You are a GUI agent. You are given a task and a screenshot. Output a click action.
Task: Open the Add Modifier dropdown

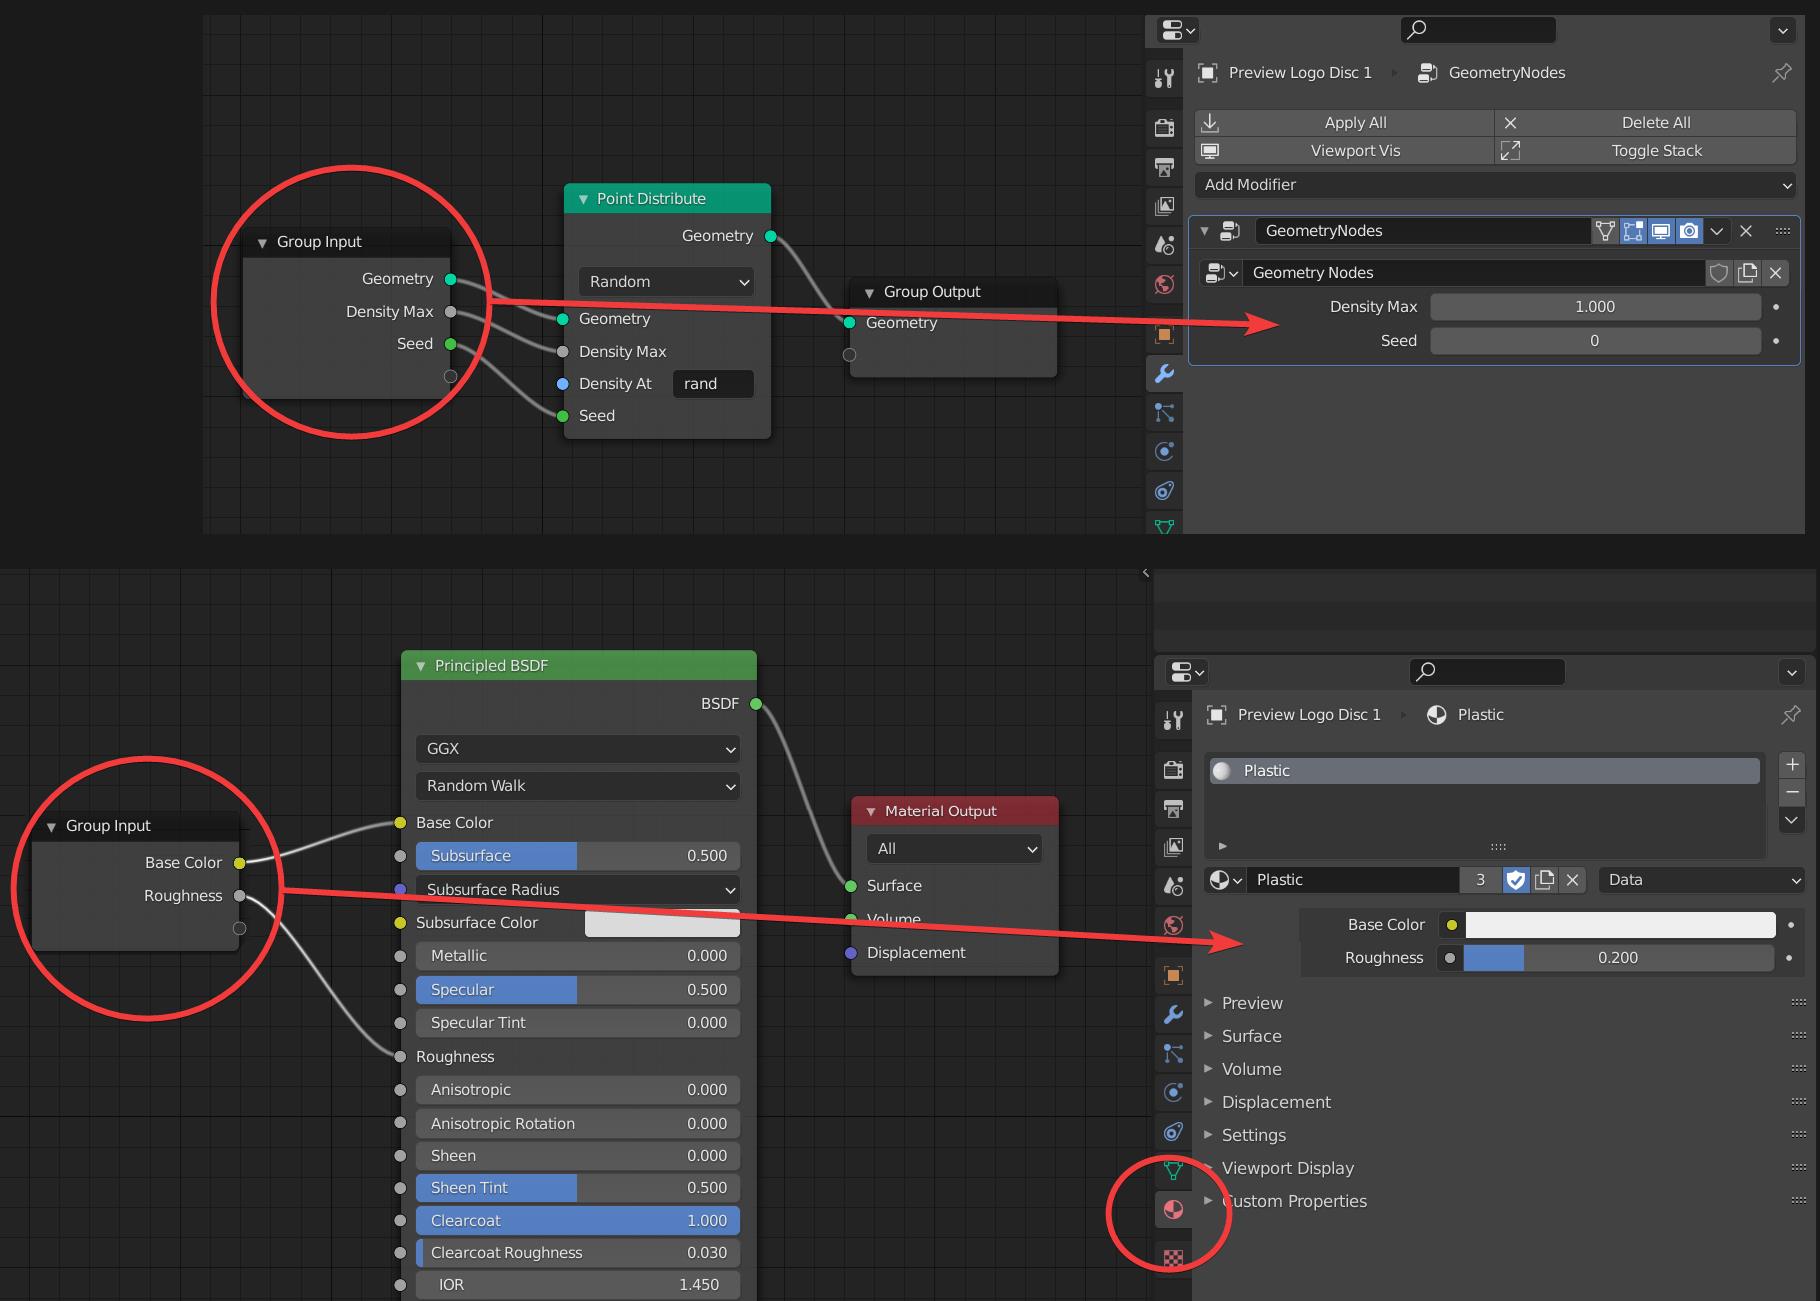[x=1495, y=185]
